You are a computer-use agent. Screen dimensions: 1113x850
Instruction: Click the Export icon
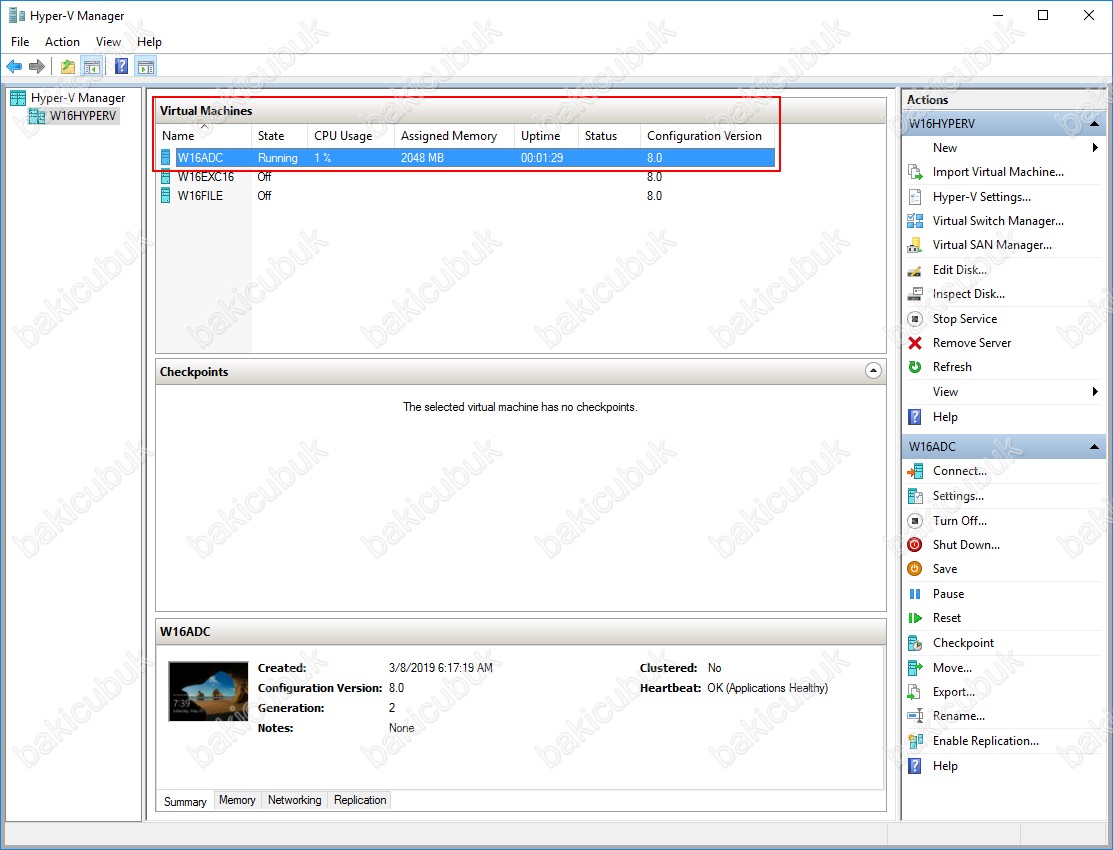tap(915, 692)
